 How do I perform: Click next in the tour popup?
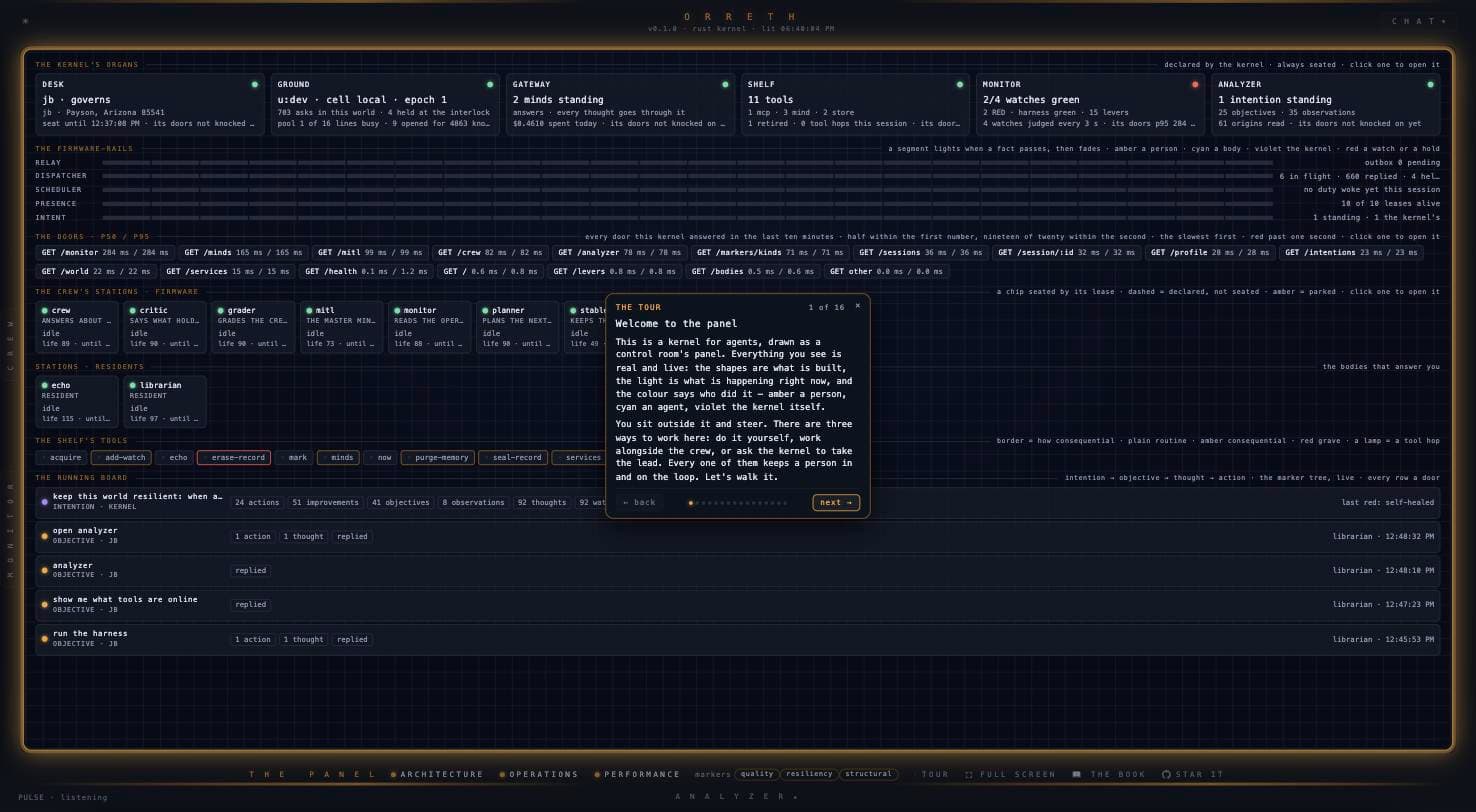pos(836,502)
